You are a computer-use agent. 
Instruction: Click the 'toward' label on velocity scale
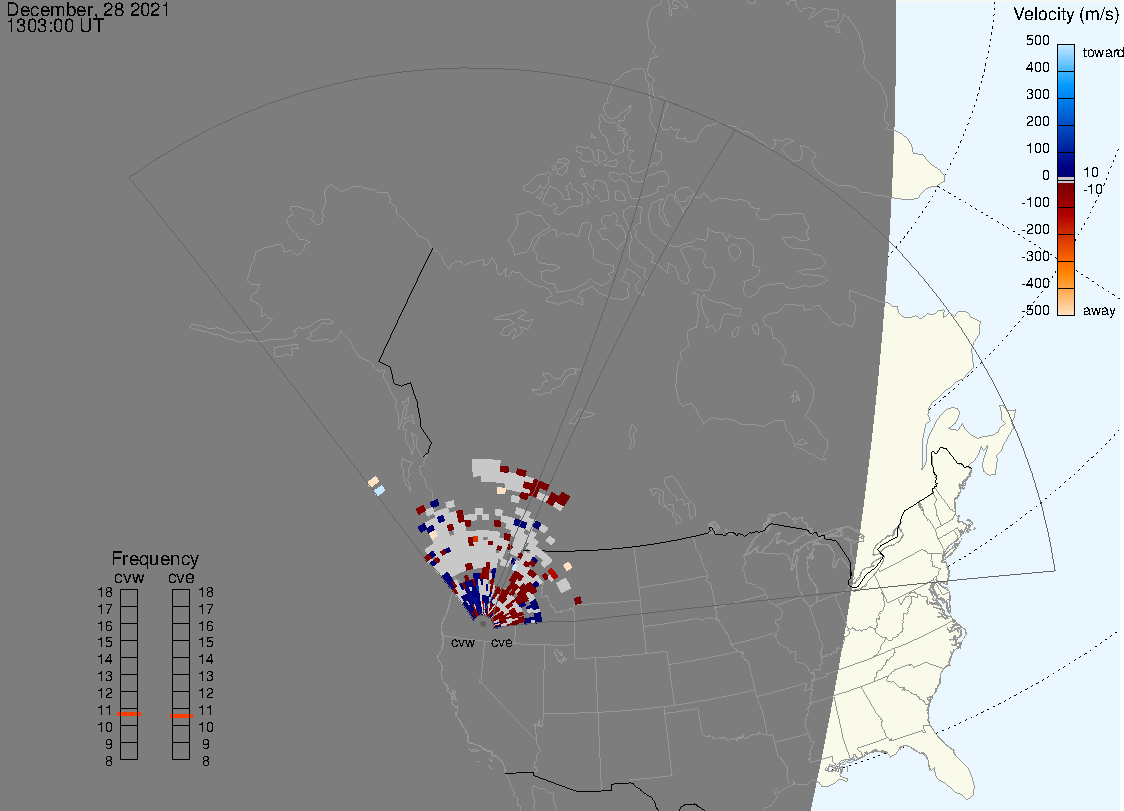[x=1102, y=52]
